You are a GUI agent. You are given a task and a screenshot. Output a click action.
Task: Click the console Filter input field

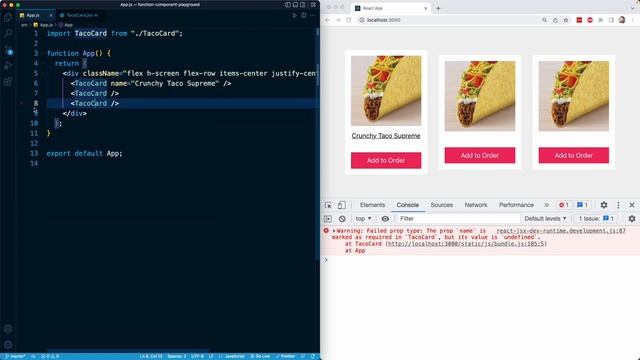pyautogui.click(x=458, y=219)
